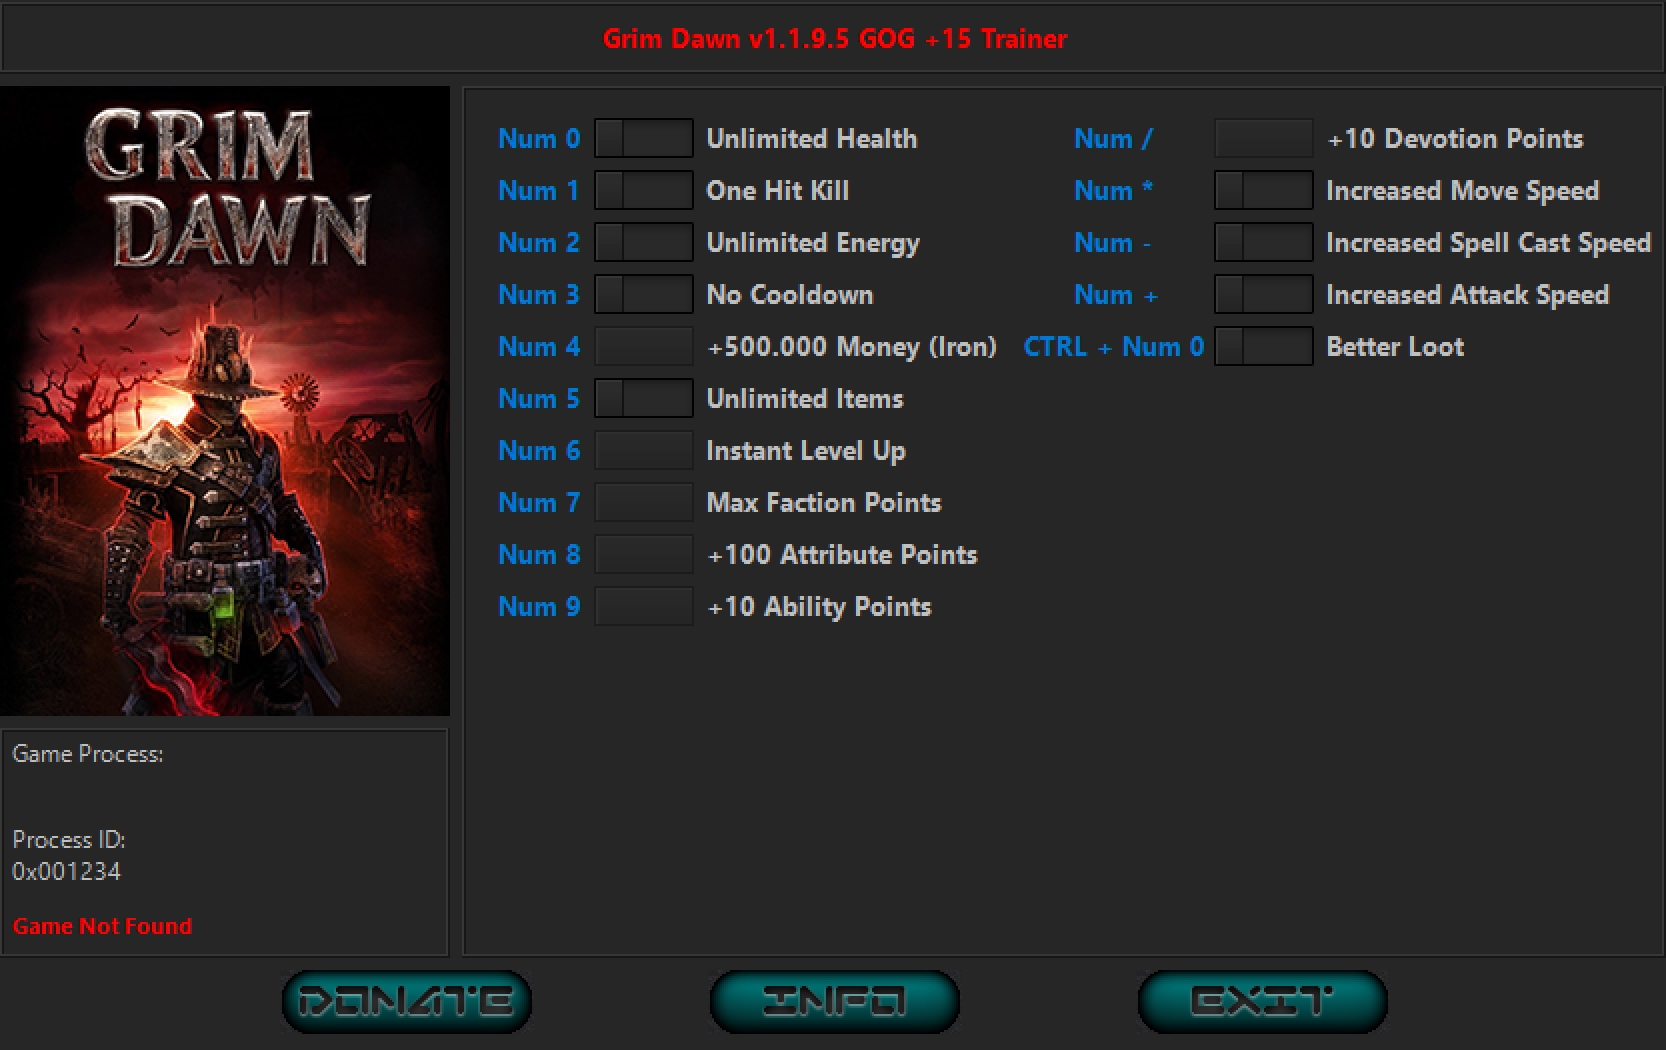The height and width of the screenshot is (1050, 1666).
Task: Click the '0x001234' process ID value
Action: click(x=66, y=871)
